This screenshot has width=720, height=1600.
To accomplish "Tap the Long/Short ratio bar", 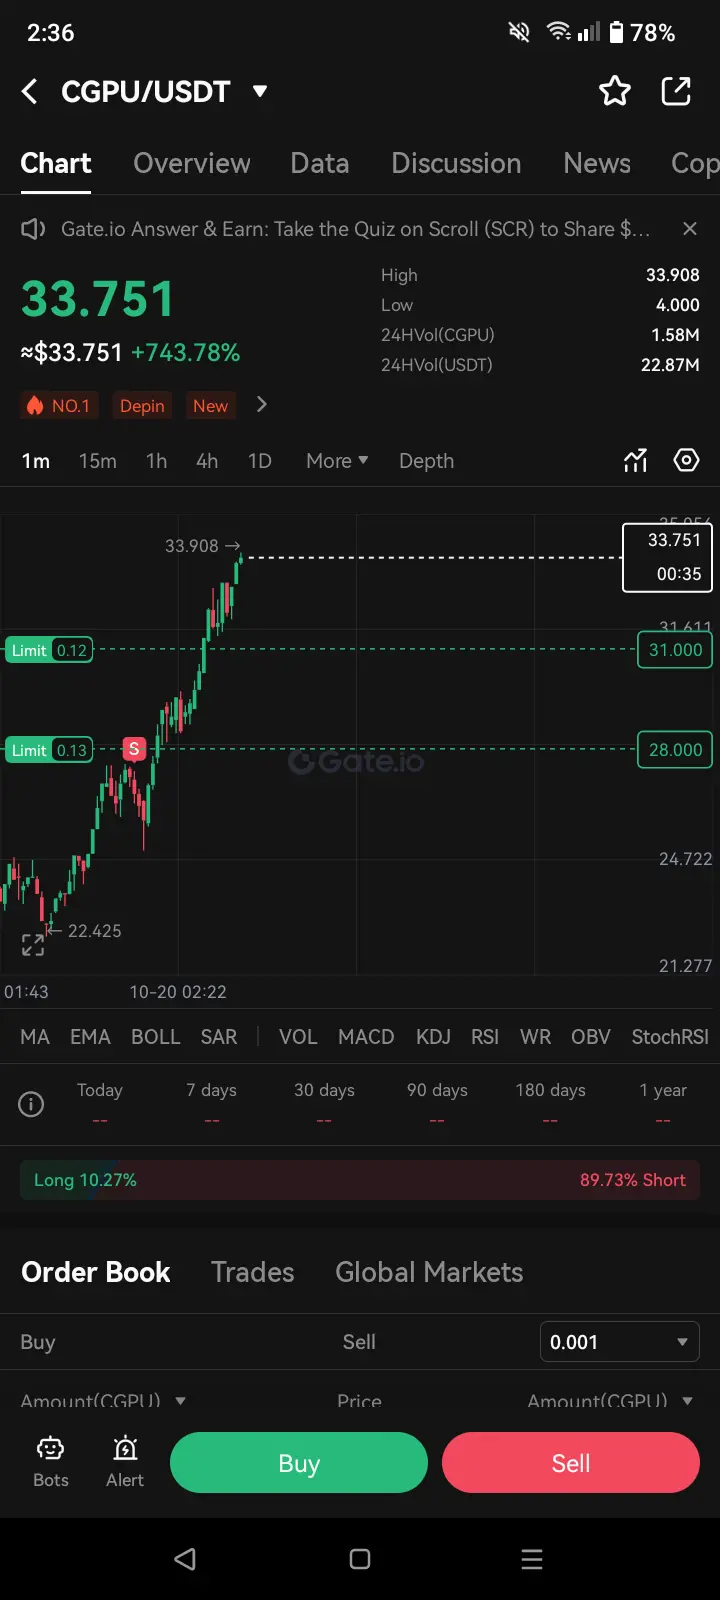I will point(360,1180).
